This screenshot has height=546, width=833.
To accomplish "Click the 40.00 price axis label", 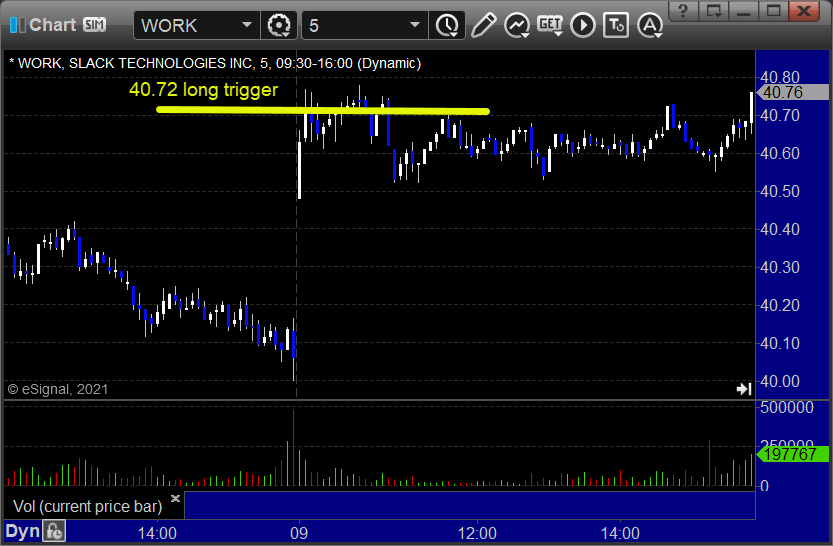I will point(780,381).
